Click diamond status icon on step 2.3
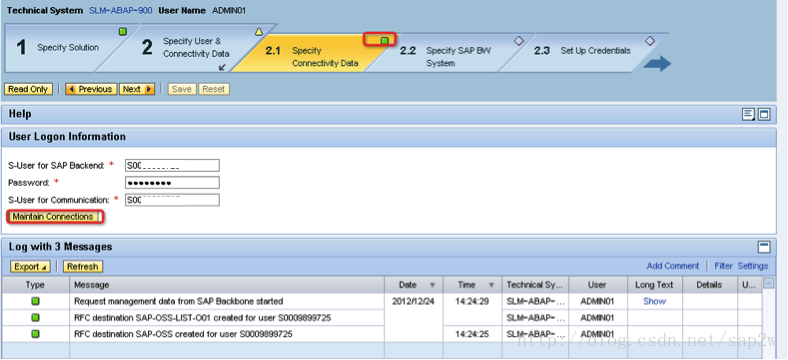 click(x=650, y=41)
